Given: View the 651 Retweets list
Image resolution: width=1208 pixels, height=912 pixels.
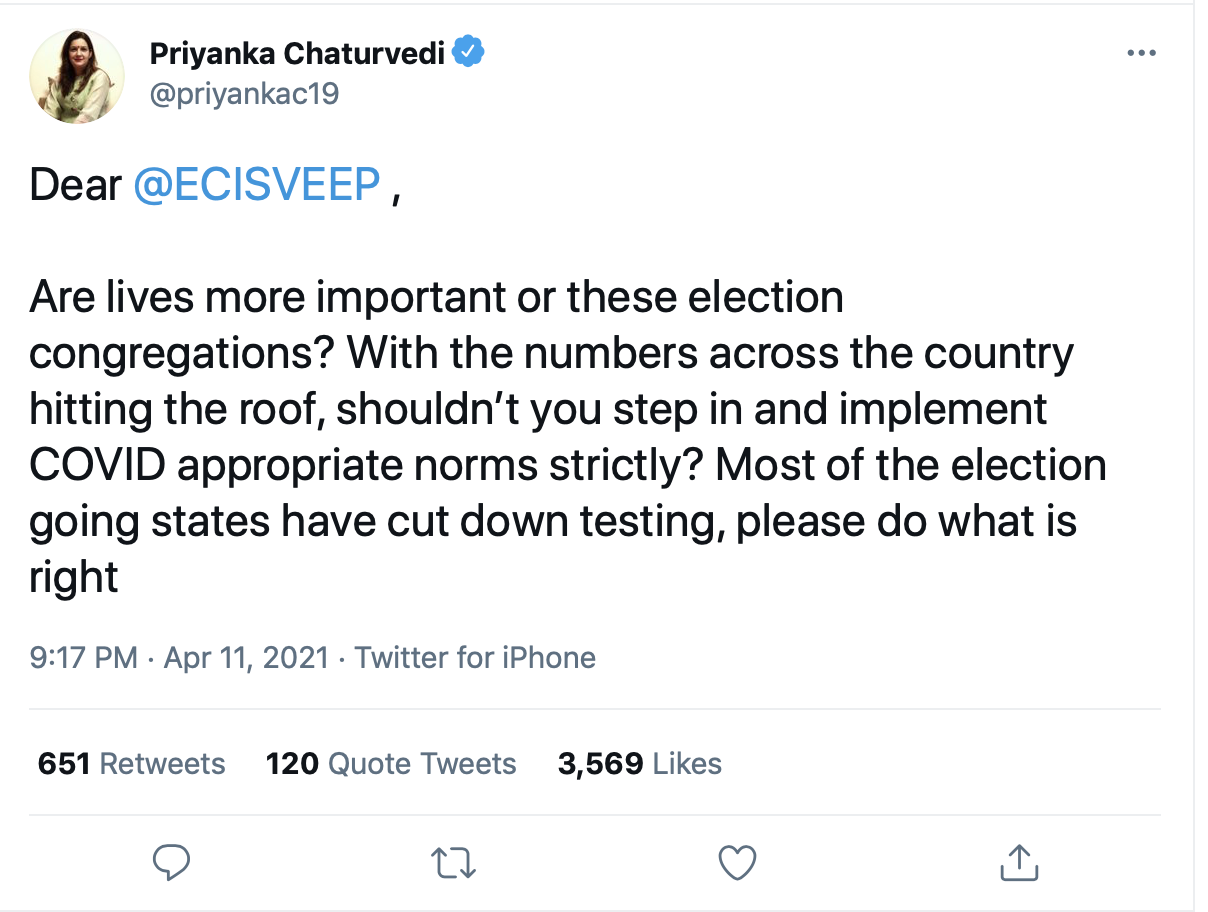Looking at the screenshot, I should coord(131,764).
